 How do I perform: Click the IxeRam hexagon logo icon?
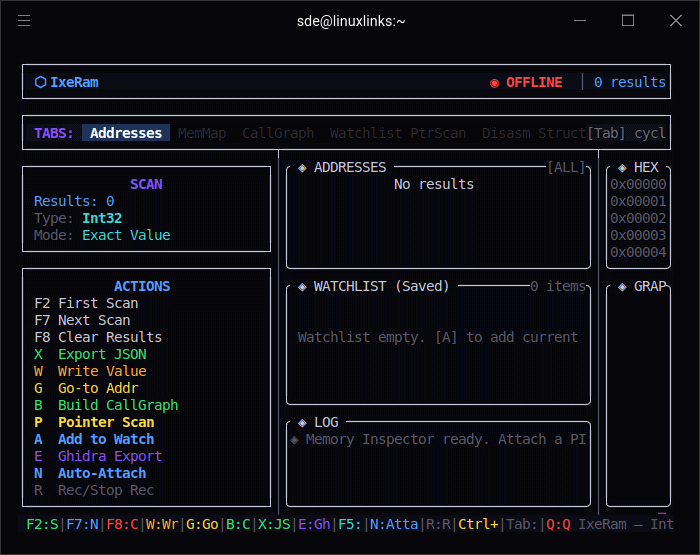[40, 82]
